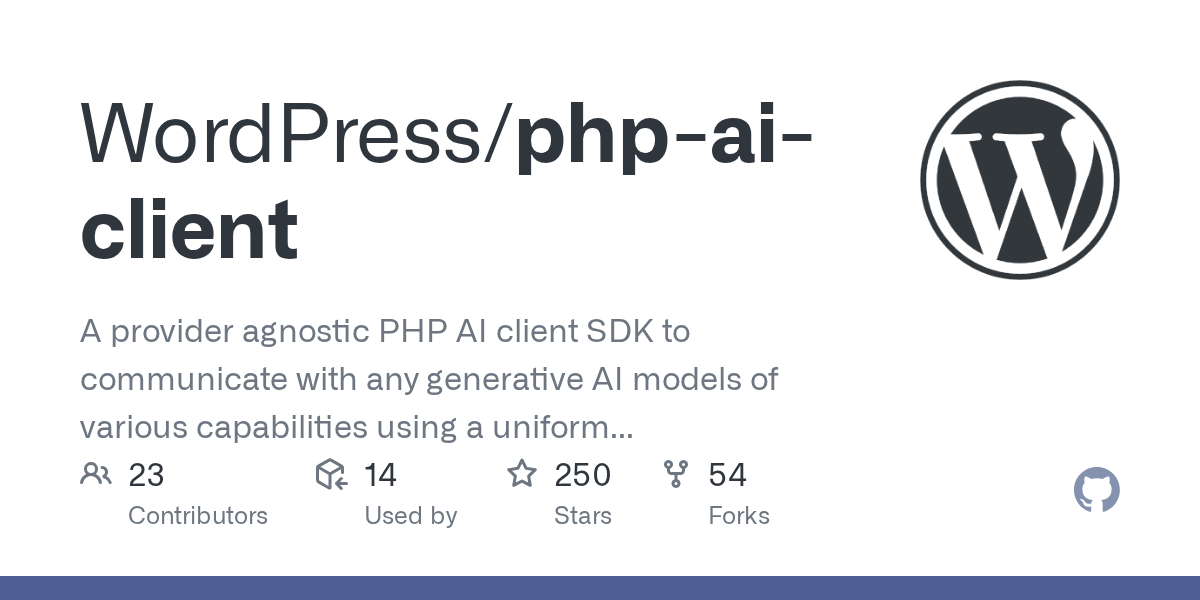The height and width of the screenshot is (600, 1200).
Task: Click the GitHub Octocat icon
Action: [1096, 491]
